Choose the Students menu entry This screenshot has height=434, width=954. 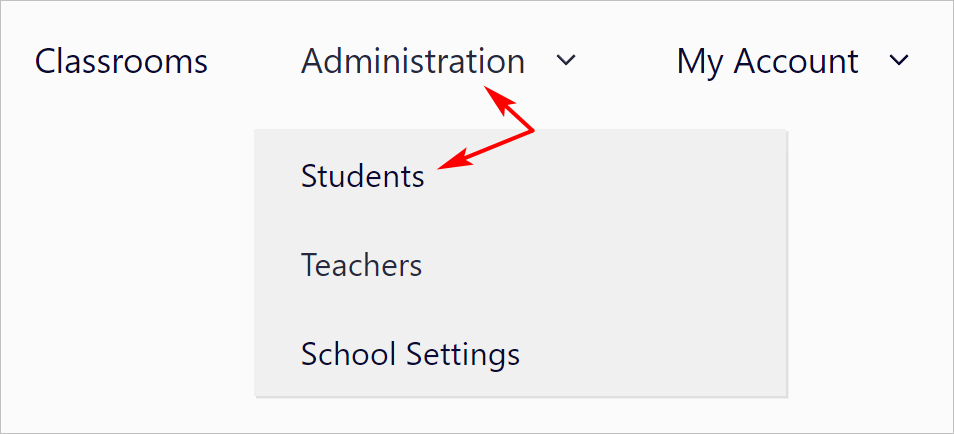coord(363,177)
